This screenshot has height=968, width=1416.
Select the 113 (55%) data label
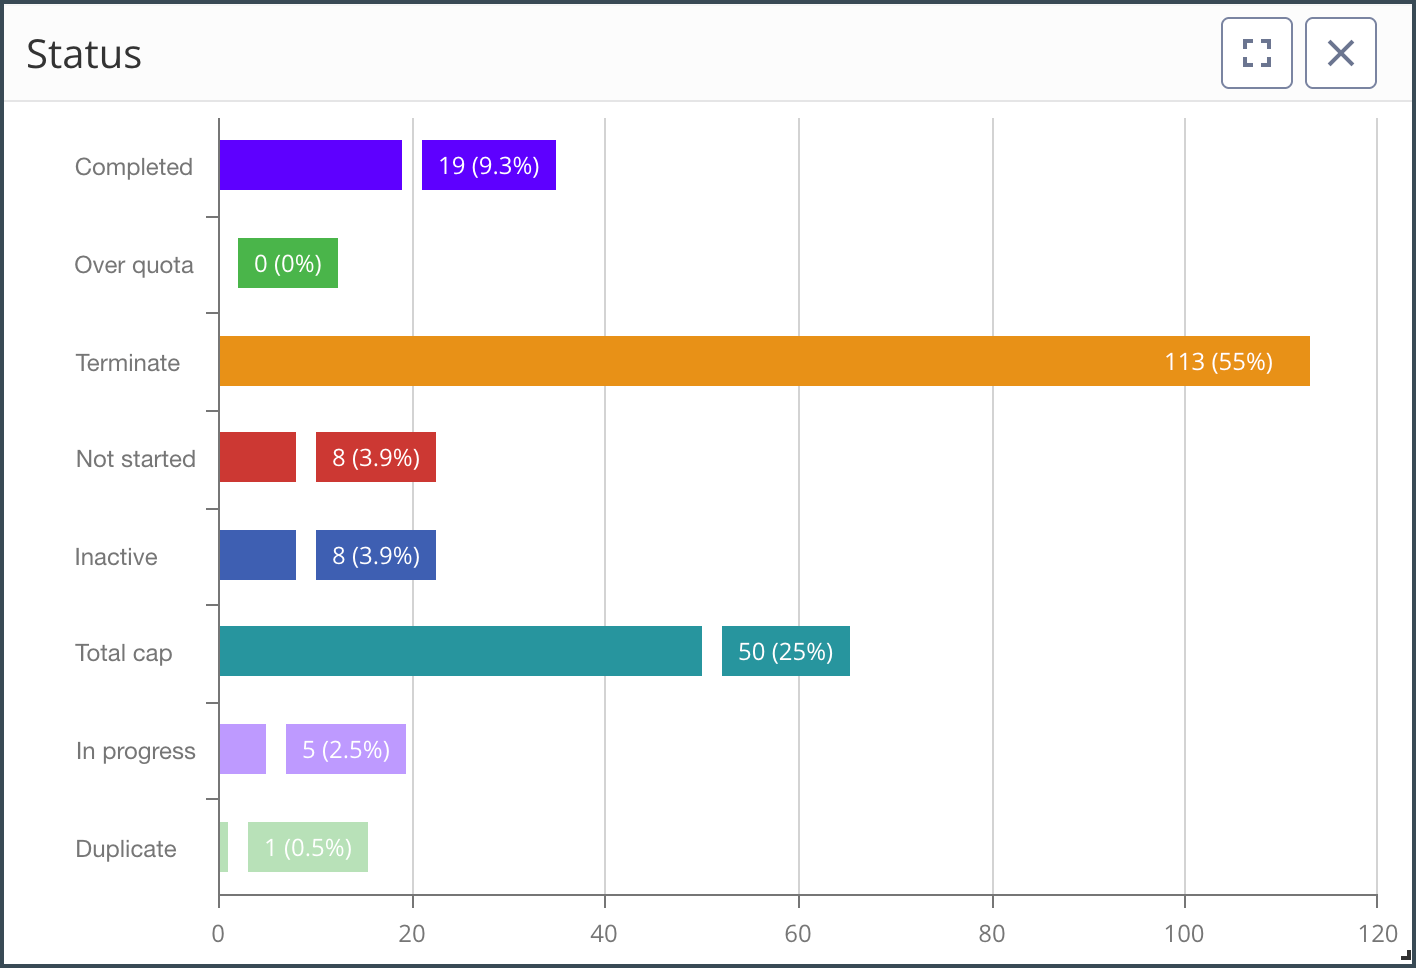point(1218,361)
